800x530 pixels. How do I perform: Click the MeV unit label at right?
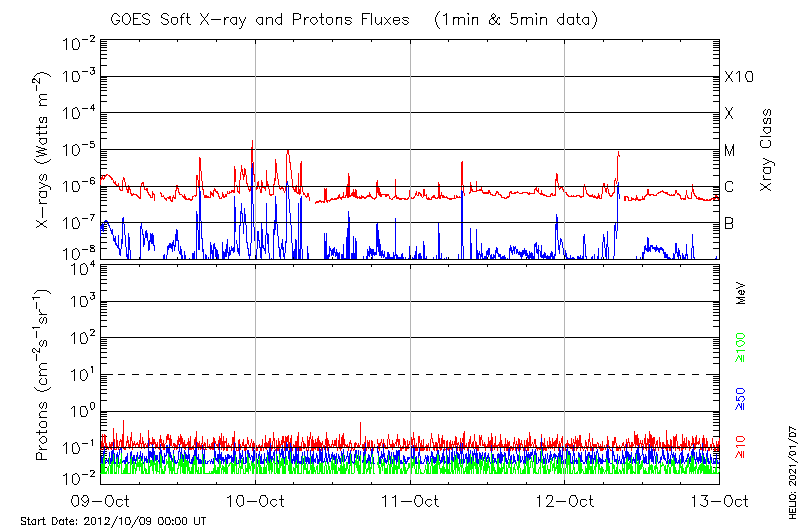[x=742, y=293]
